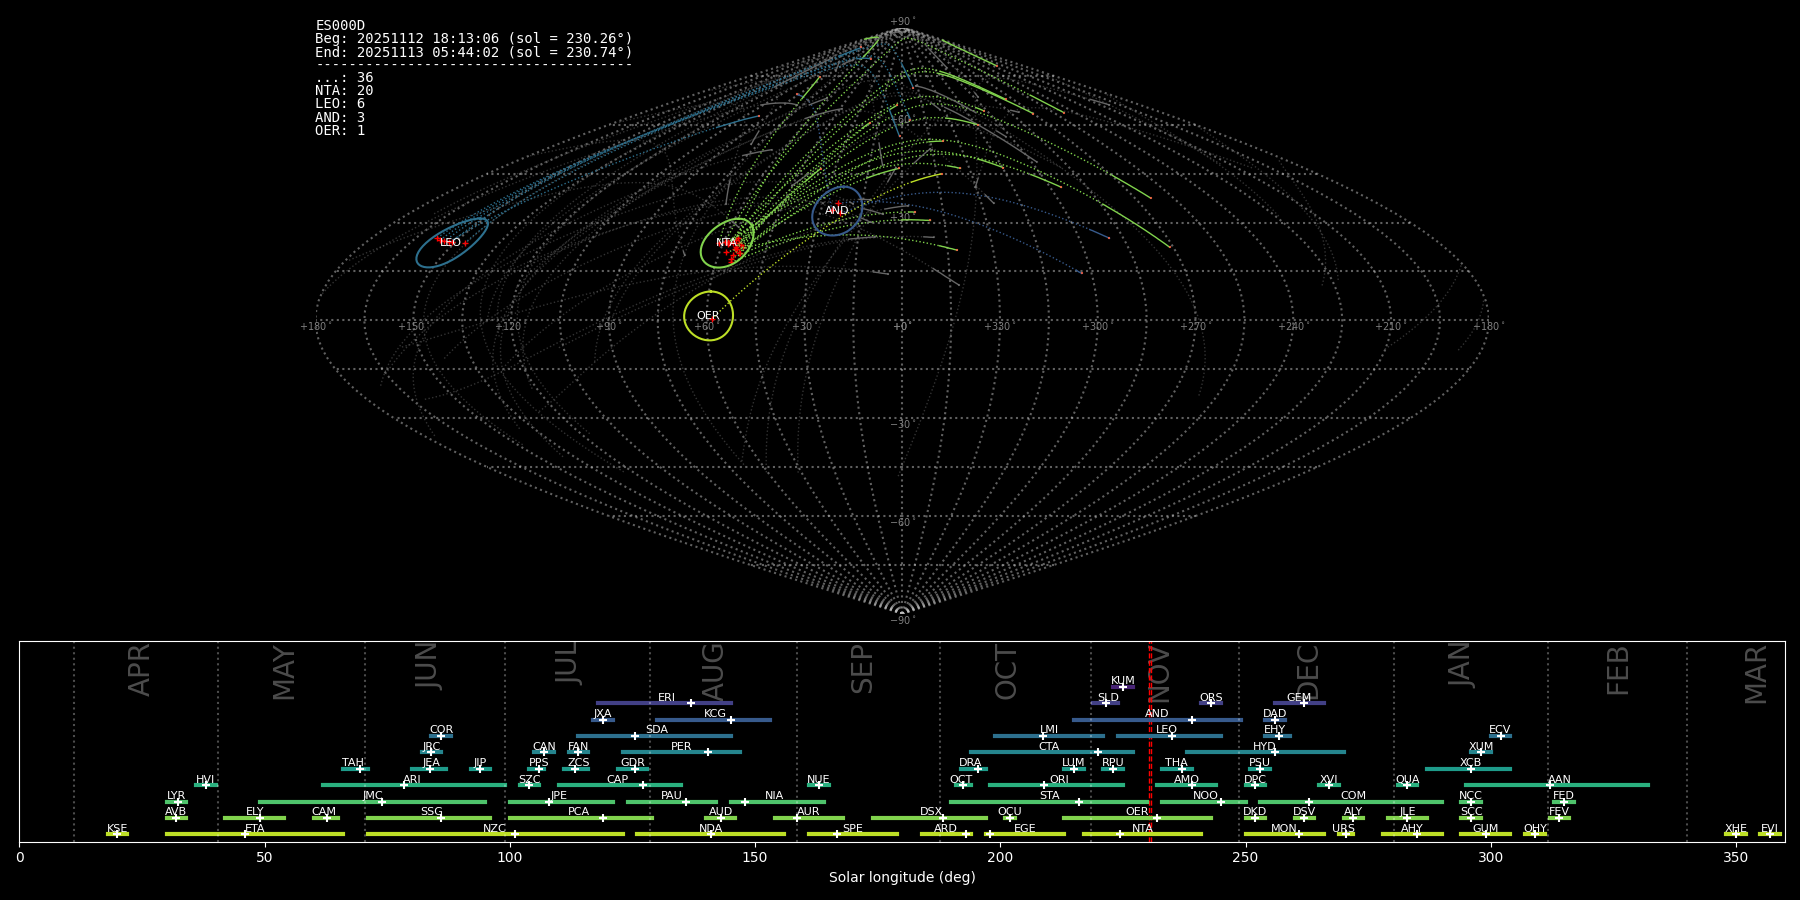Image resolution: width=1800 pixels, height=900 pixels.
Task: Select the "NTA: 20" count line
Action: 344,91
